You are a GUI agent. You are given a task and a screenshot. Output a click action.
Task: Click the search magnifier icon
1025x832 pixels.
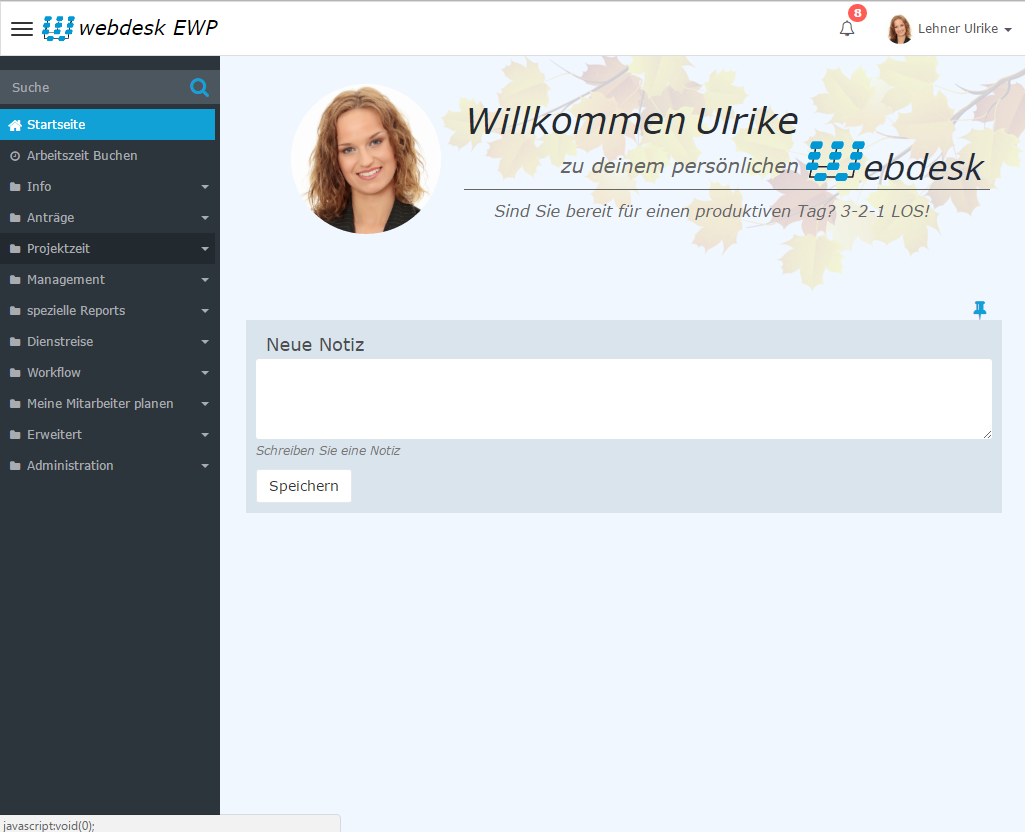(x=199, y=88)
